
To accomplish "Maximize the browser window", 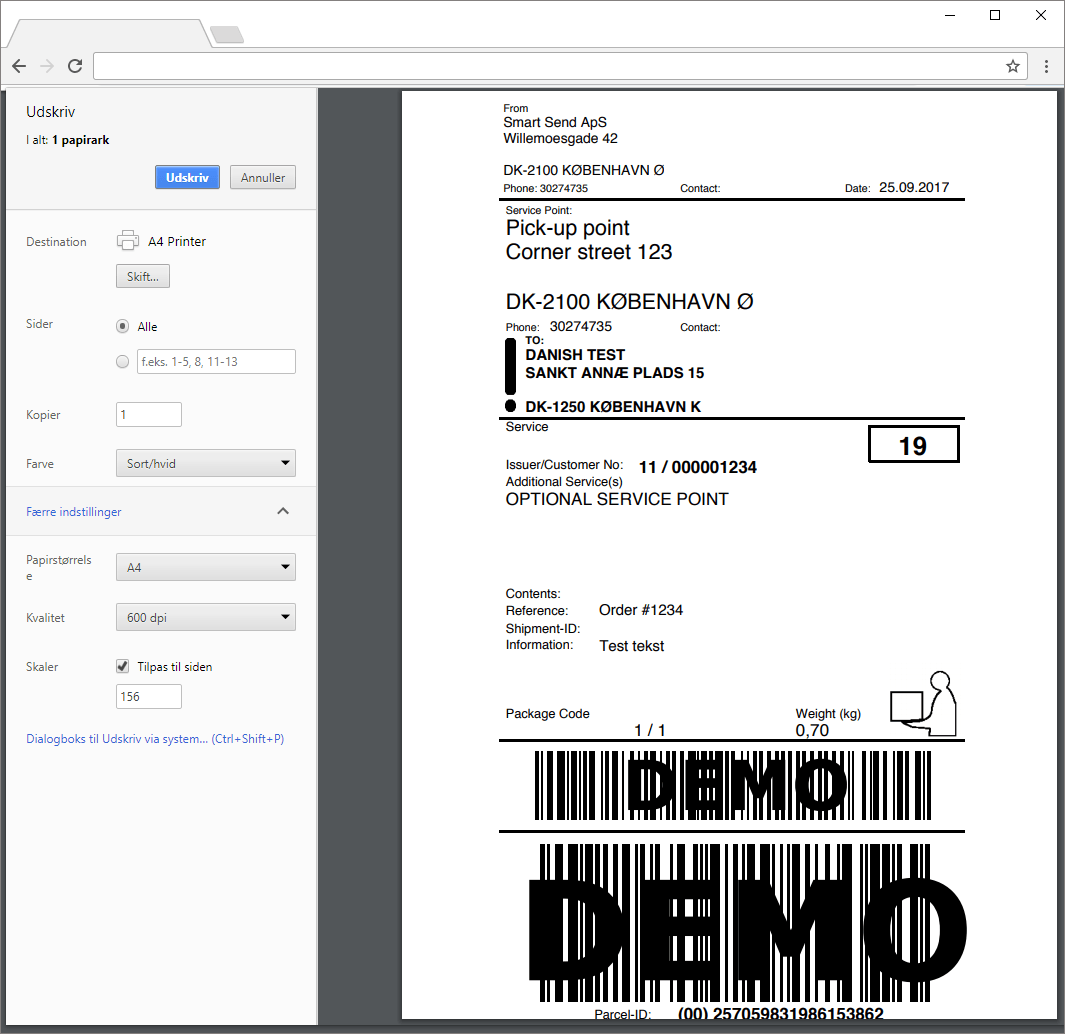I will click(x=994, y=15).
